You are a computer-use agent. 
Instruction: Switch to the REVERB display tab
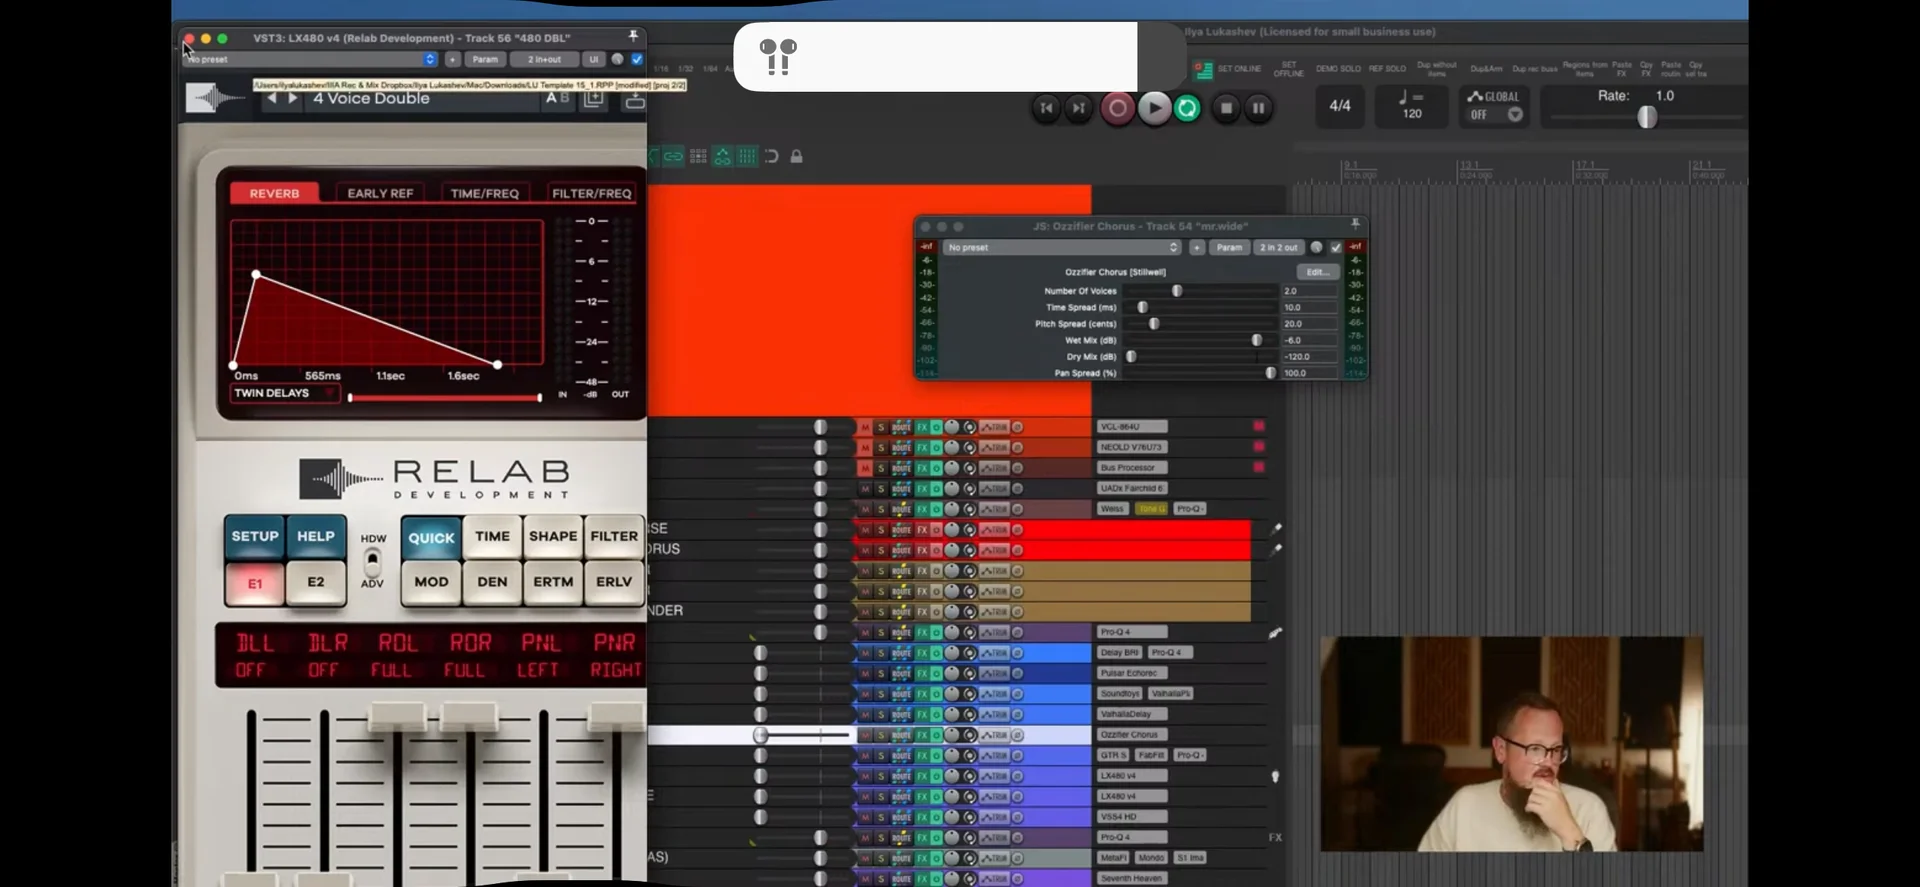tap(274, 193)
